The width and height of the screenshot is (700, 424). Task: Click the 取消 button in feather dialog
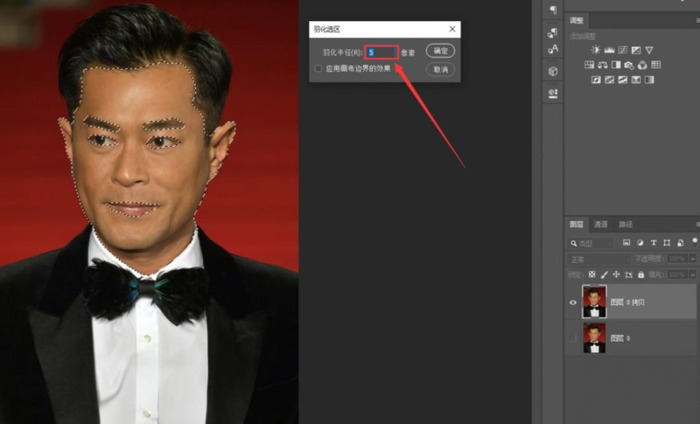439,69
